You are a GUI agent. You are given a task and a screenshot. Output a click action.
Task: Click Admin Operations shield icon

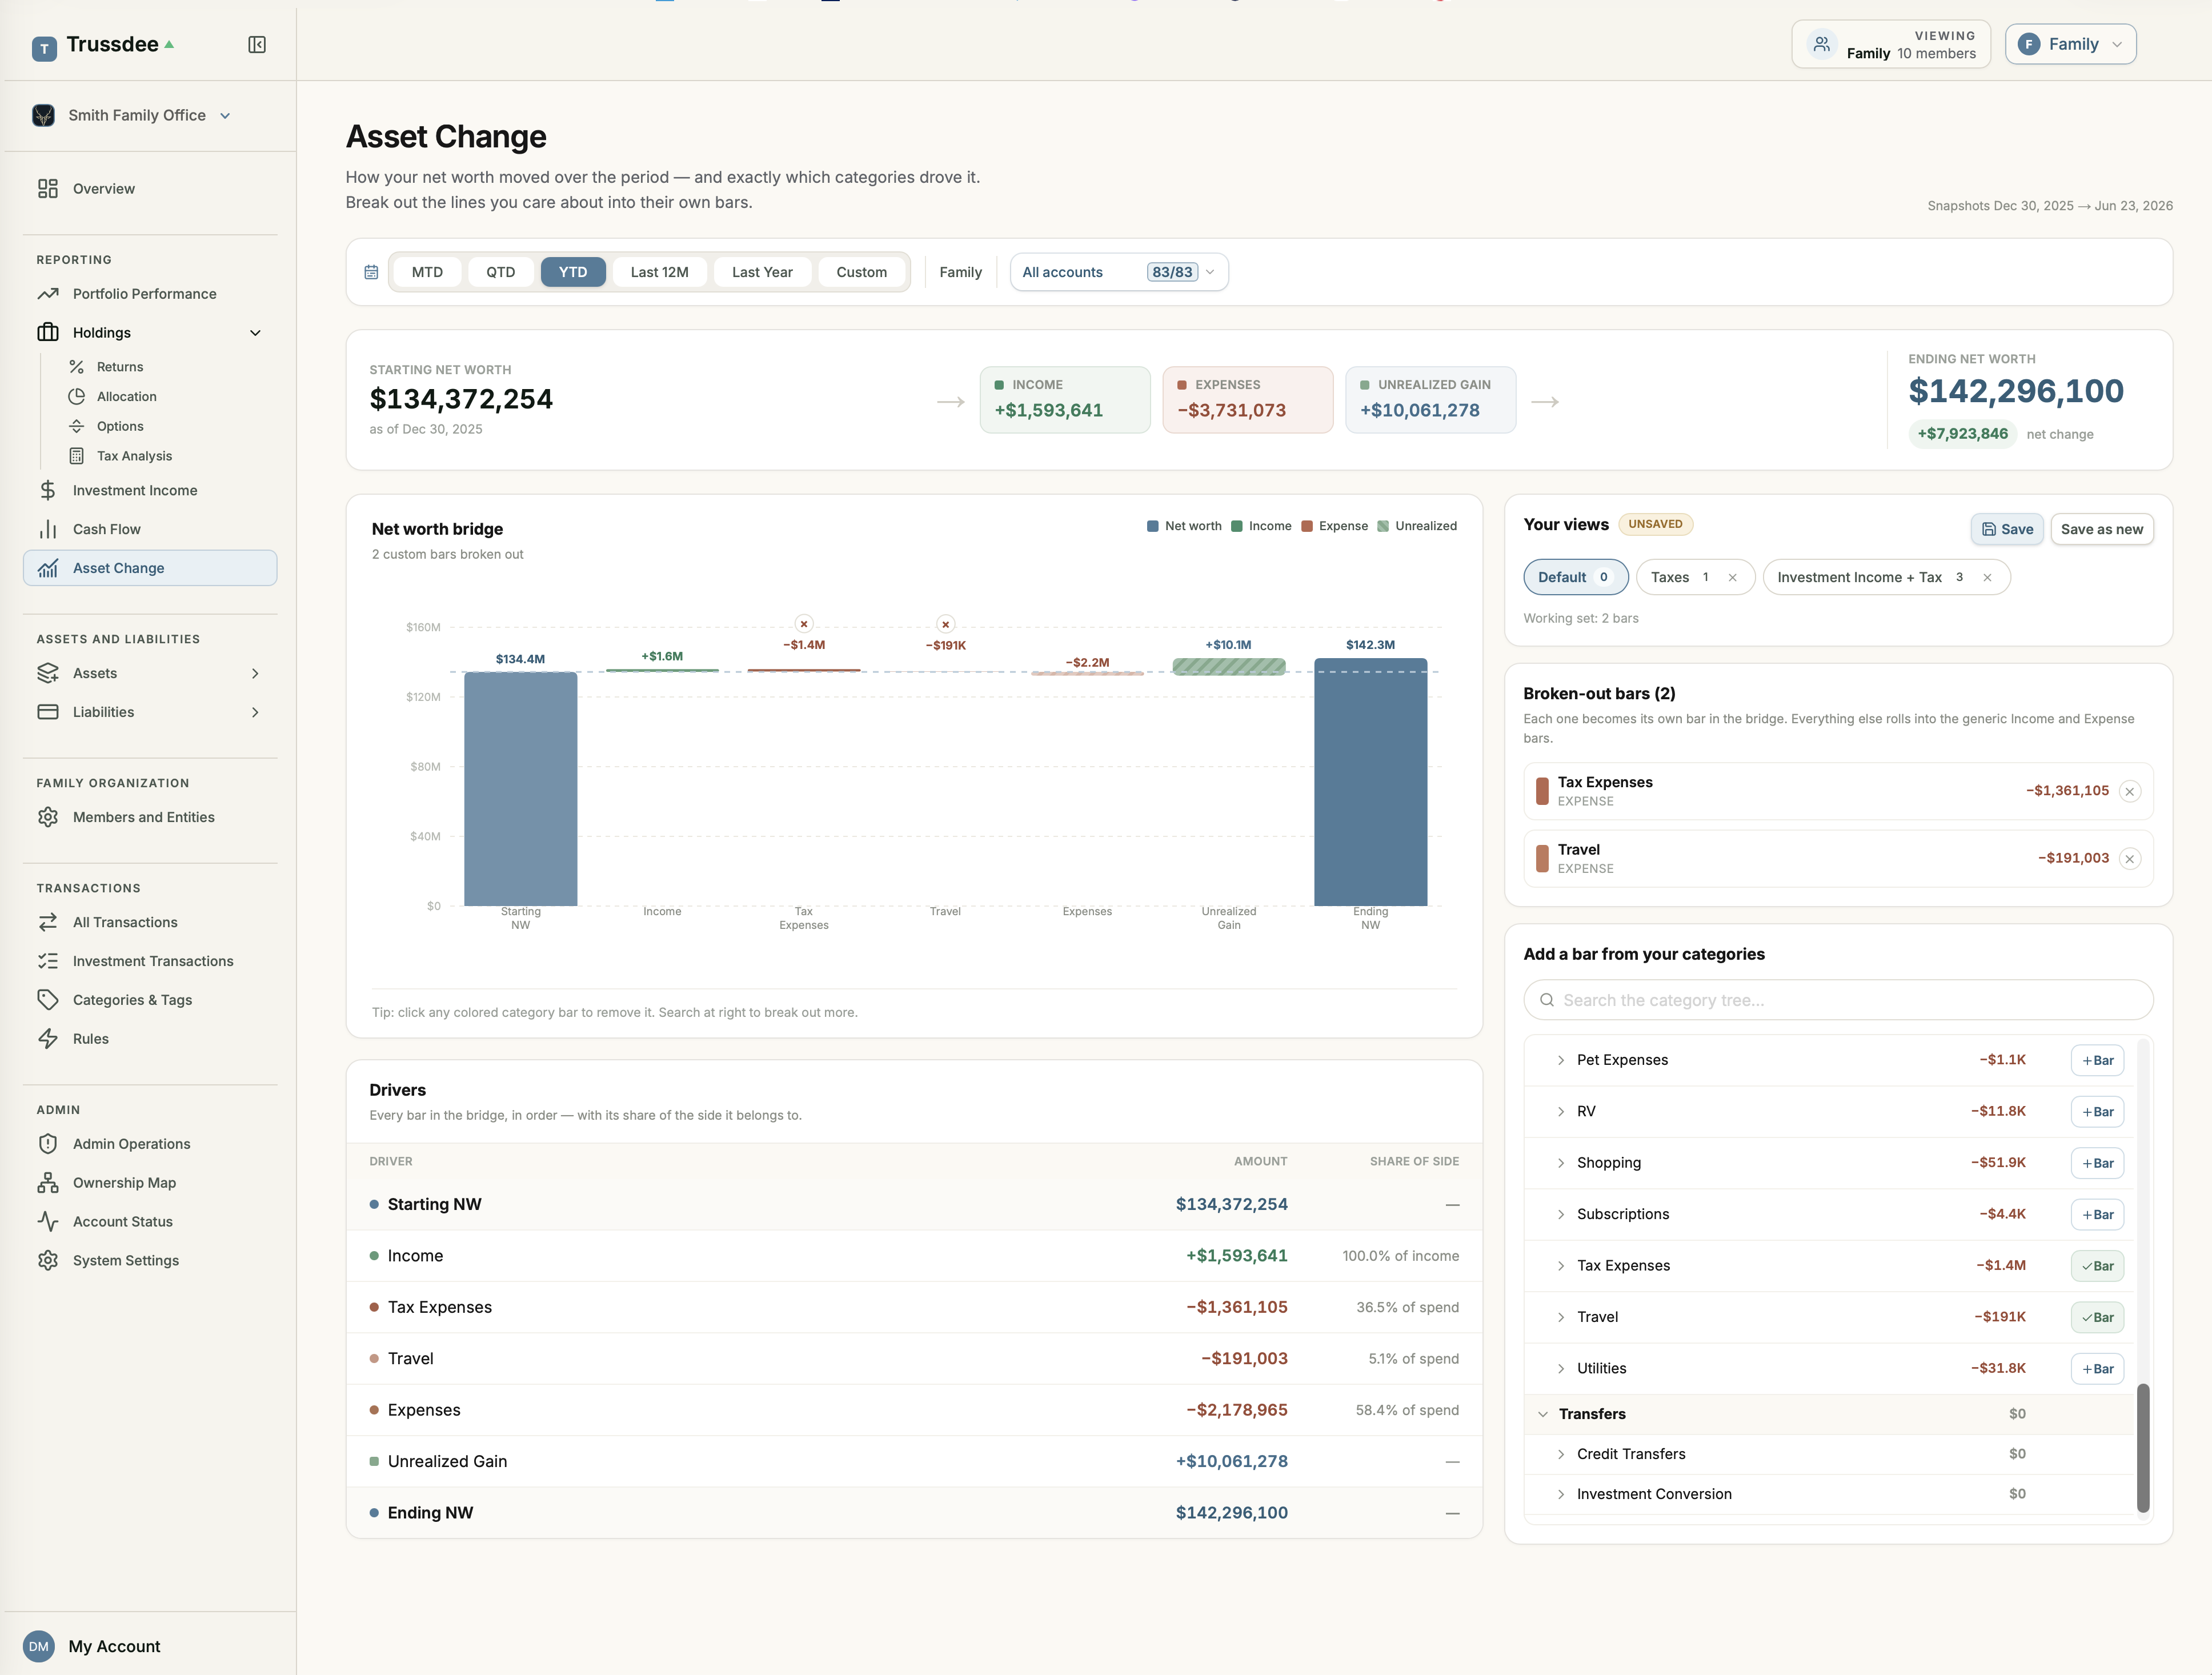(48, 1145)
